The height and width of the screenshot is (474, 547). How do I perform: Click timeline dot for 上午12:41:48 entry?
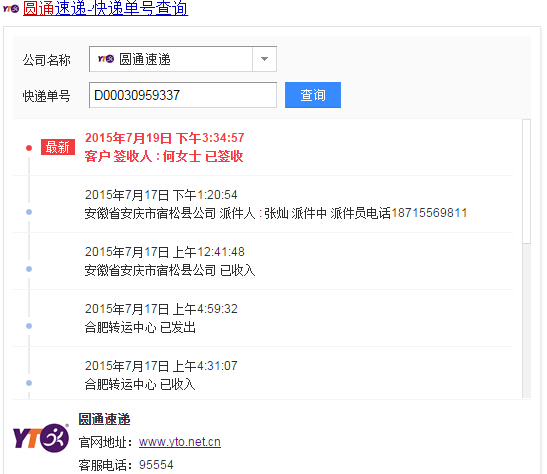29,269
